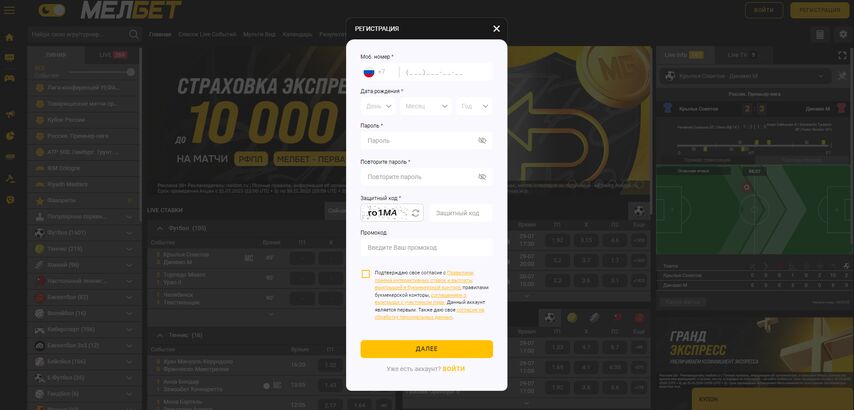Click the yellow Далее button

coord(426,349)
